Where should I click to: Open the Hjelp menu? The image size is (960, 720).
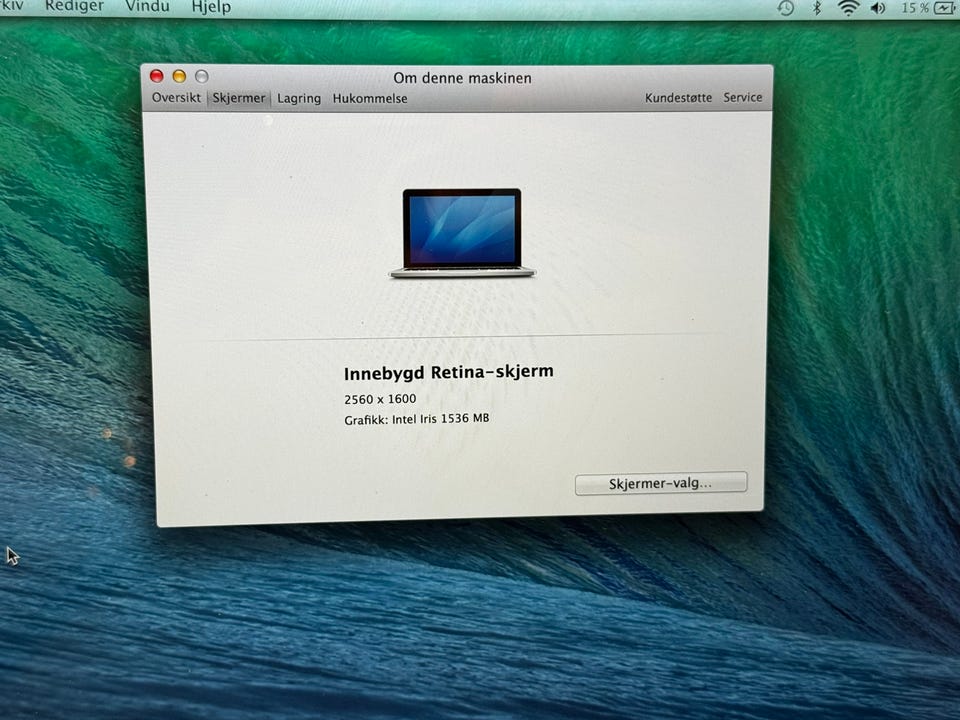211,7
